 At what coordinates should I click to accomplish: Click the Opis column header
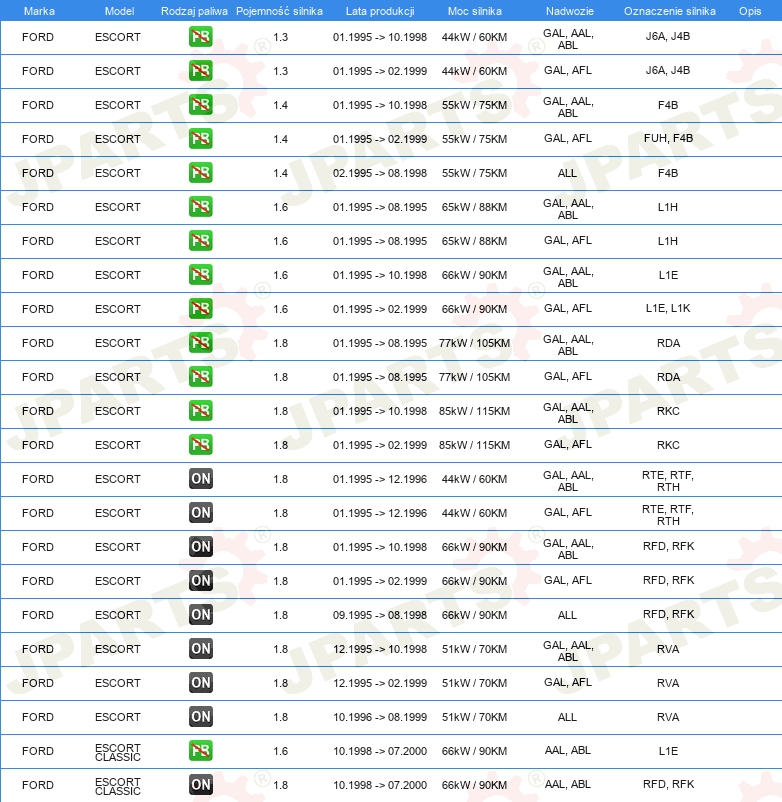click(750, 11)
